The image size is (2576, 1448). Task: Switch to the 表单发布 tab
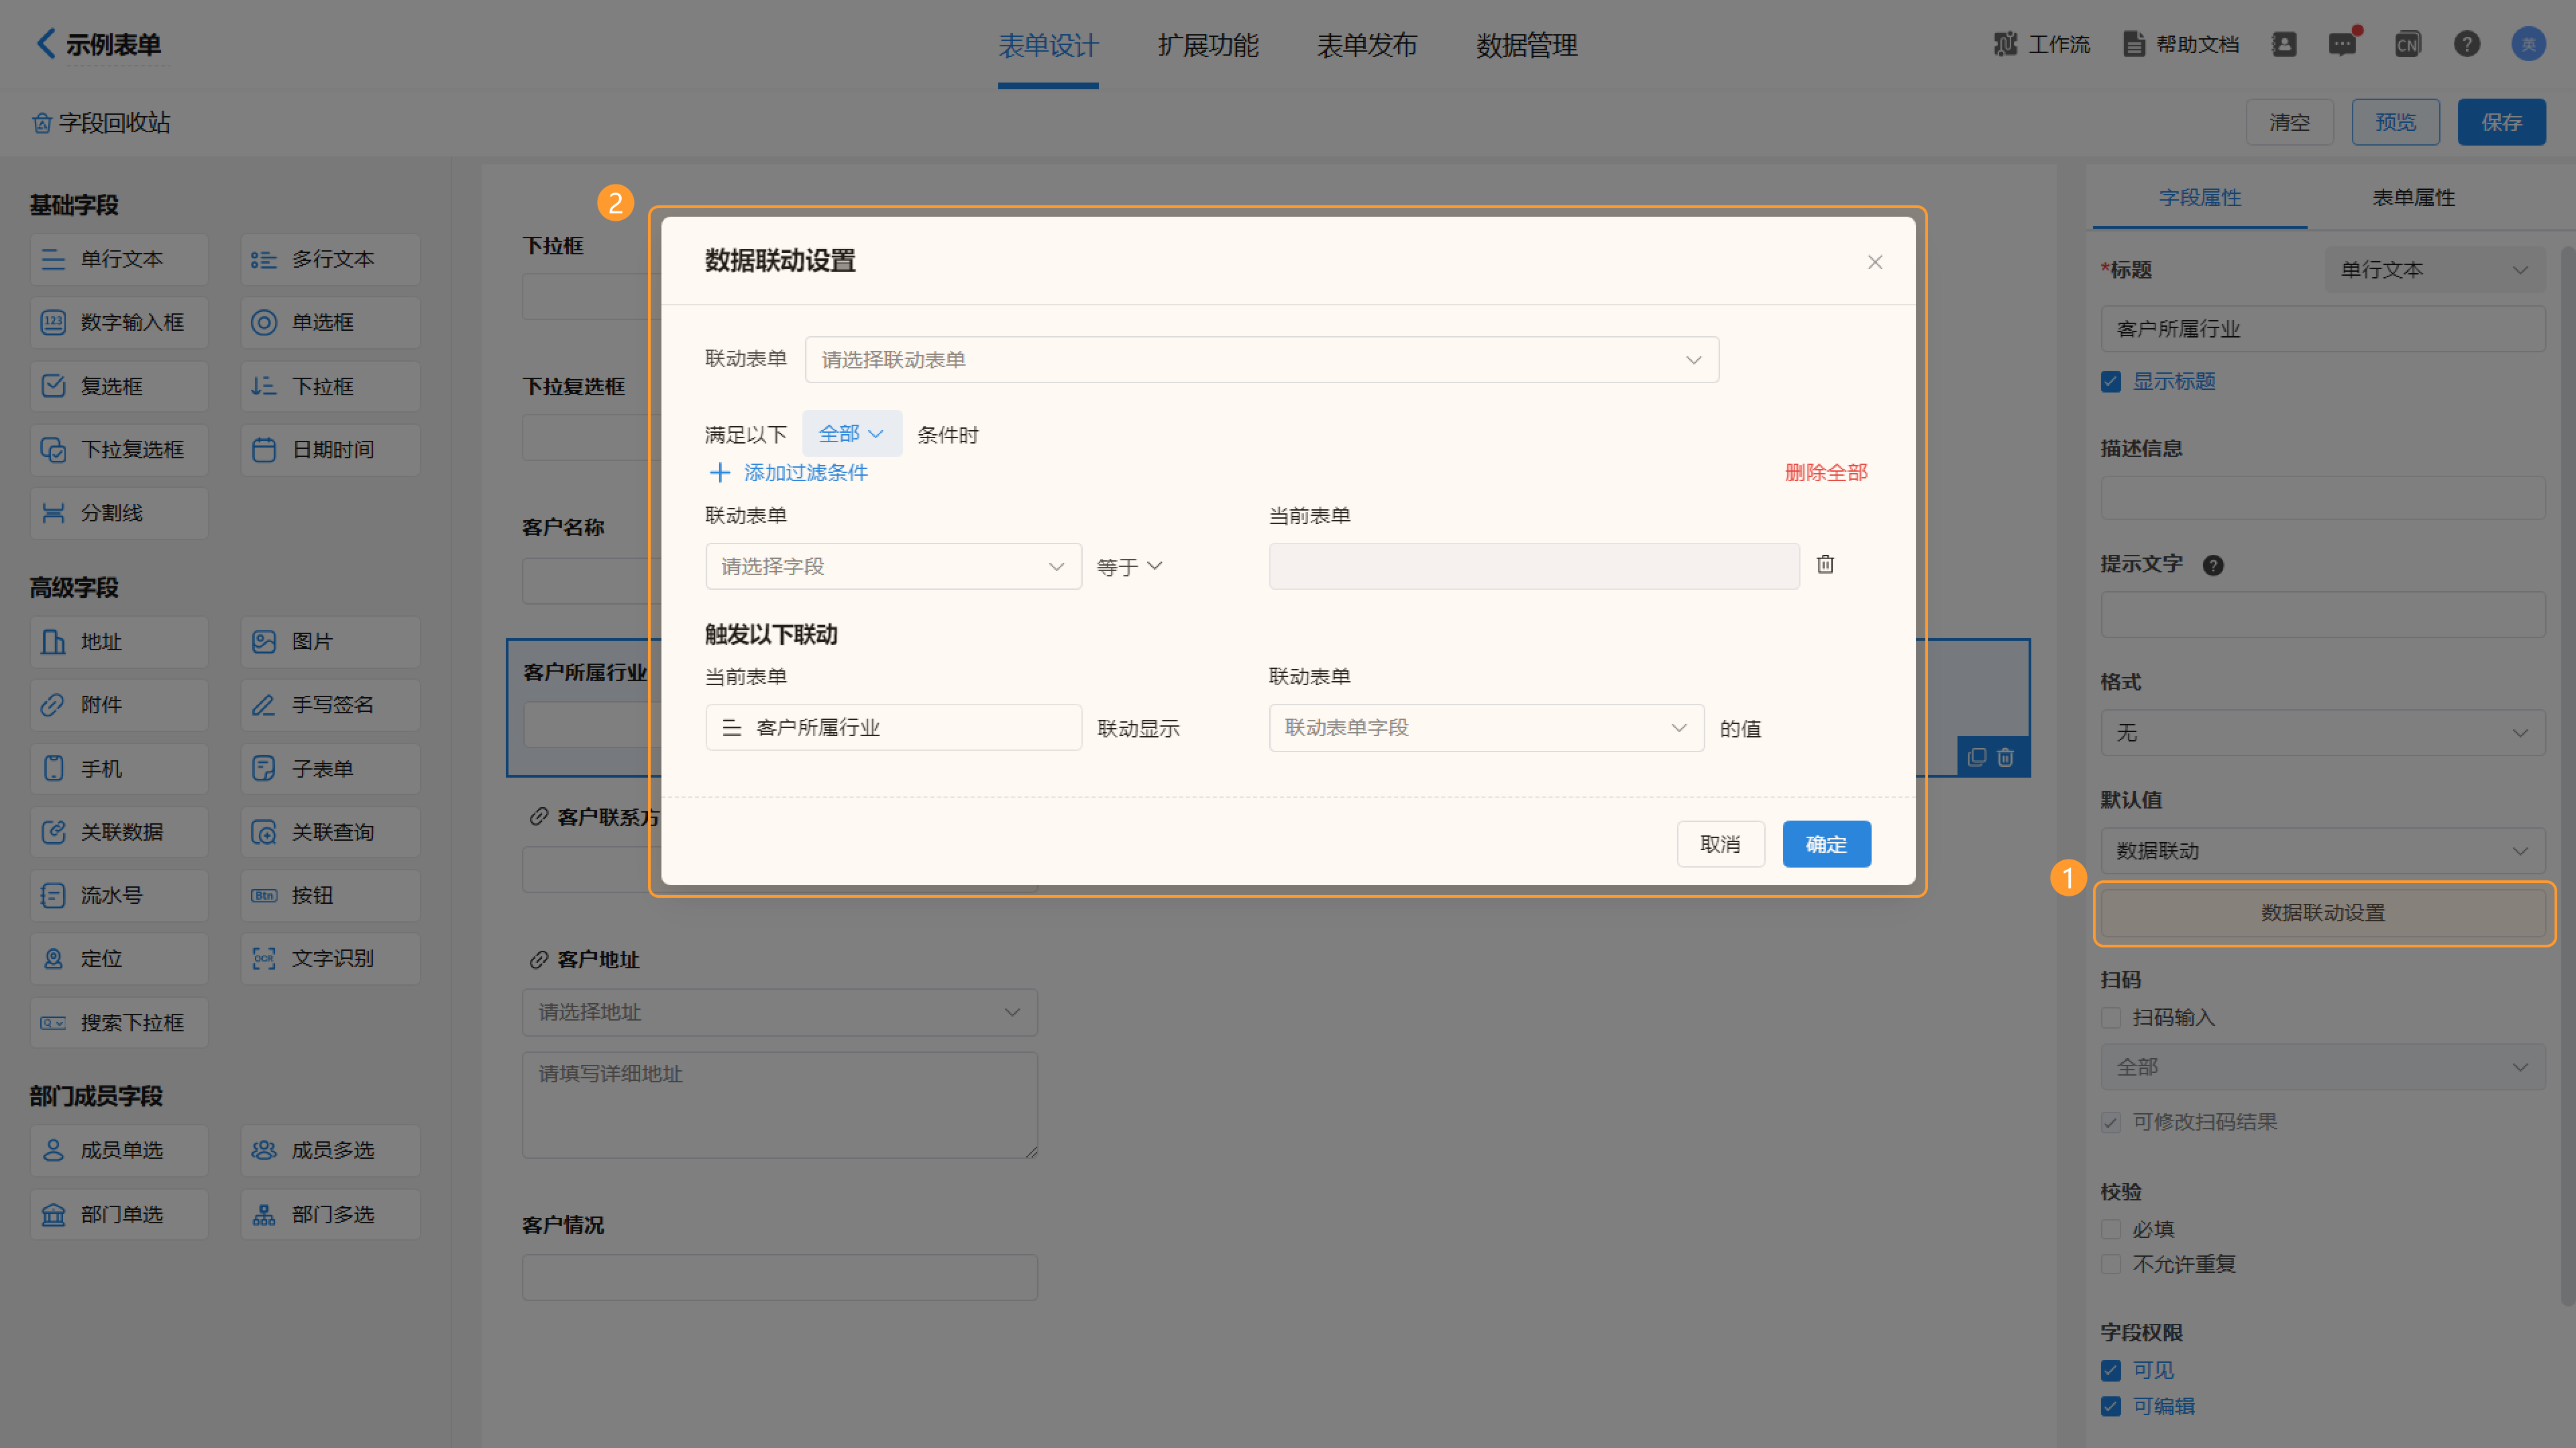coord(1367,46)
